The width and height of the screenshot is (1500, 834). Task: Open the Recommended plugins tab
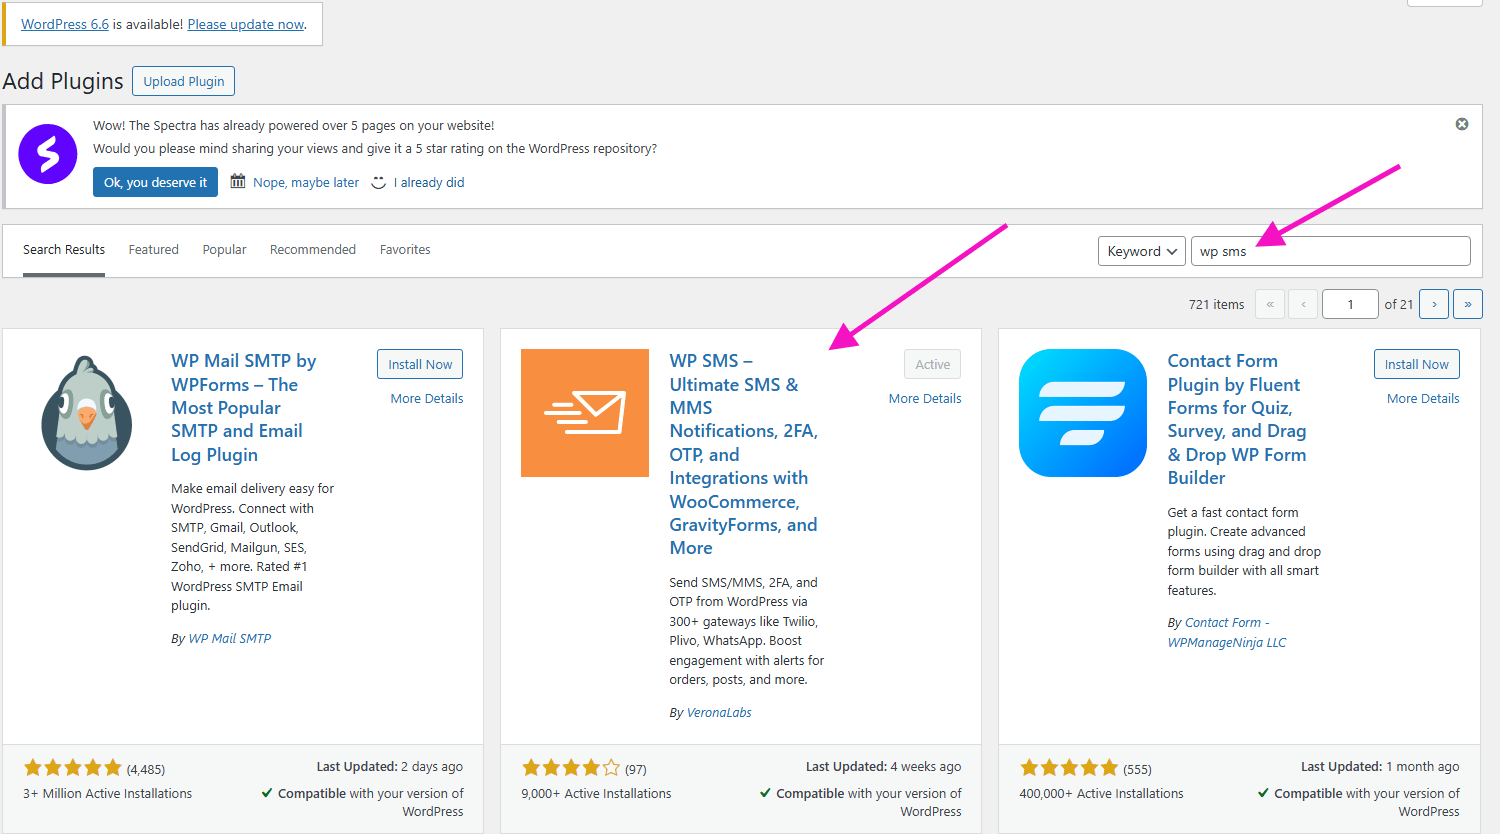313,250
